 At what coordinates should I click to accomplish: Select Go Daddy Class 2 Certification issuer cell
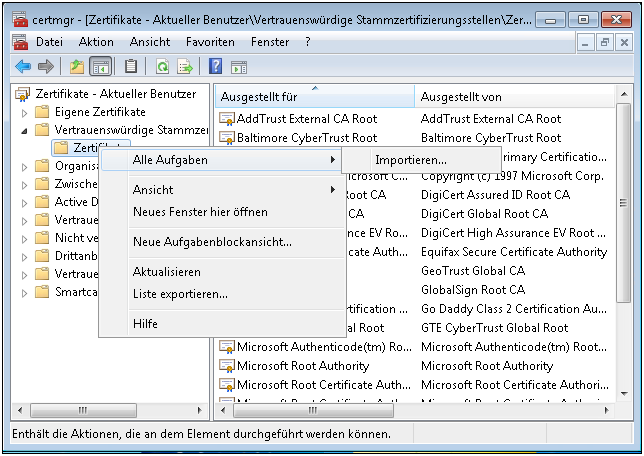(514, 309)
